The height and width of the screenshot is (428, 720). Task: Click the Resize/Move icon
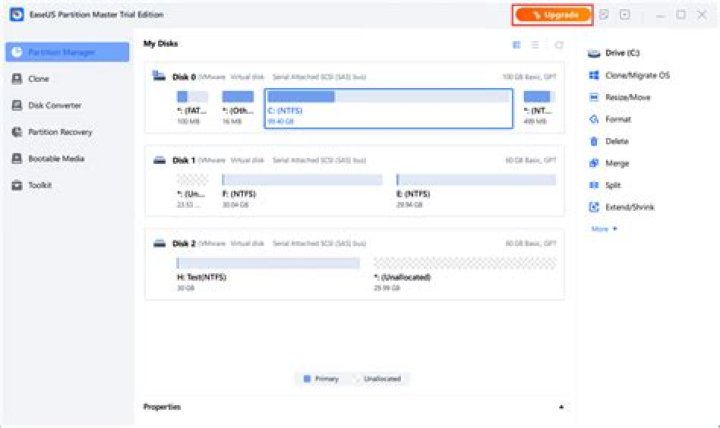[594, 97]
